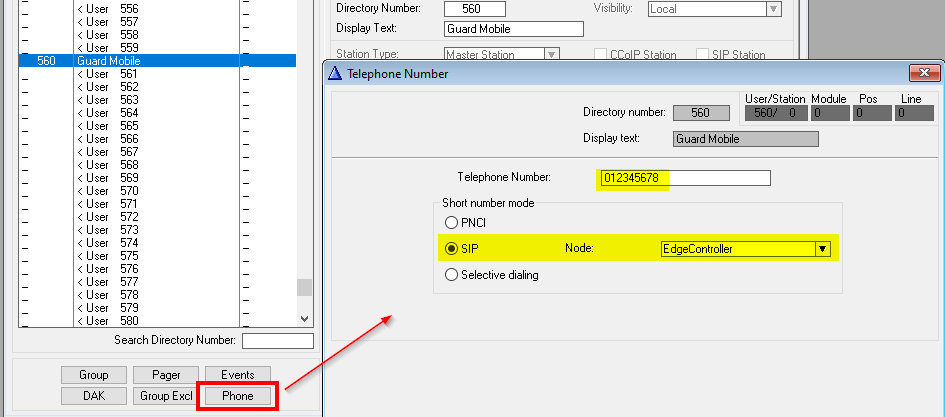Close the Telephone Number dialog
945x417 pixels.
point(925,74)
